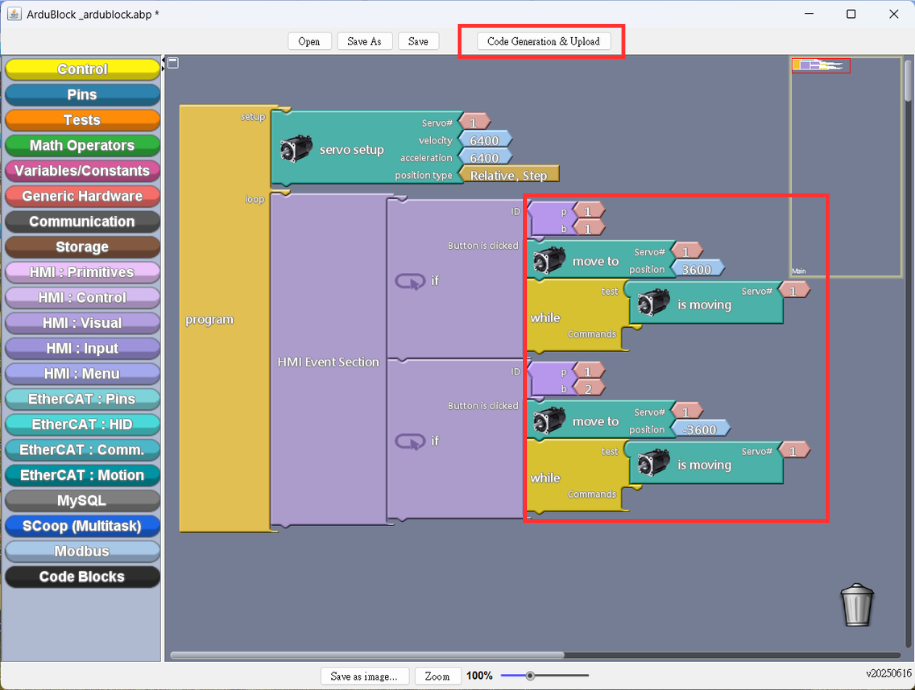Select the servo setup block label
The height and width of the screenshot is (690, 915).
[x=352, y=149]
